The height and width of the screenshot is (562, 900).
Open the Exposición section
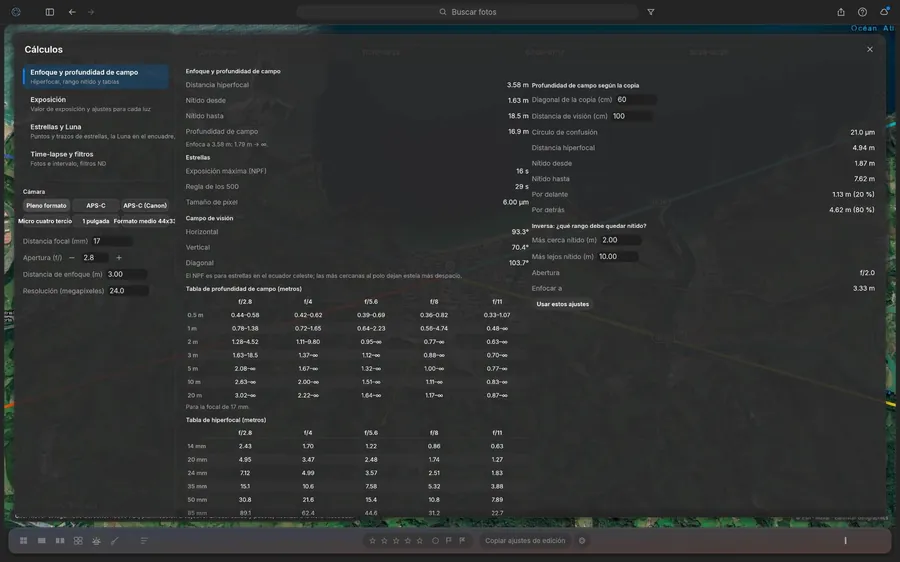click(x=96, y=104)
